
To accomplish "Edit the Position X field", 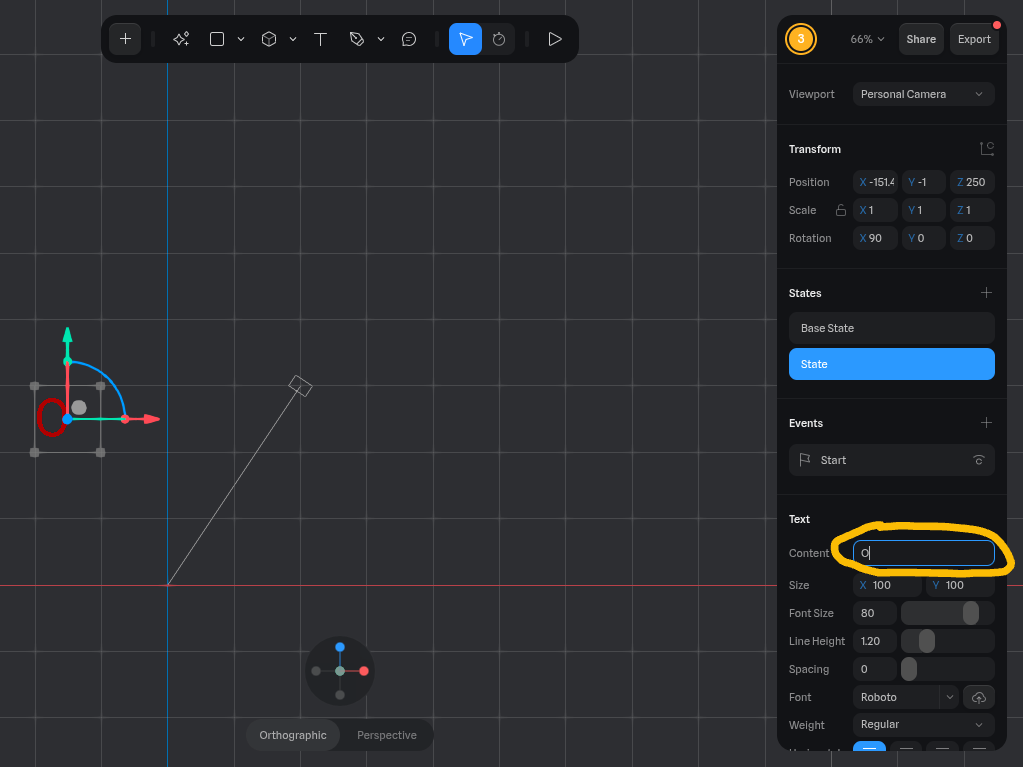I will (x=876, y=182).
